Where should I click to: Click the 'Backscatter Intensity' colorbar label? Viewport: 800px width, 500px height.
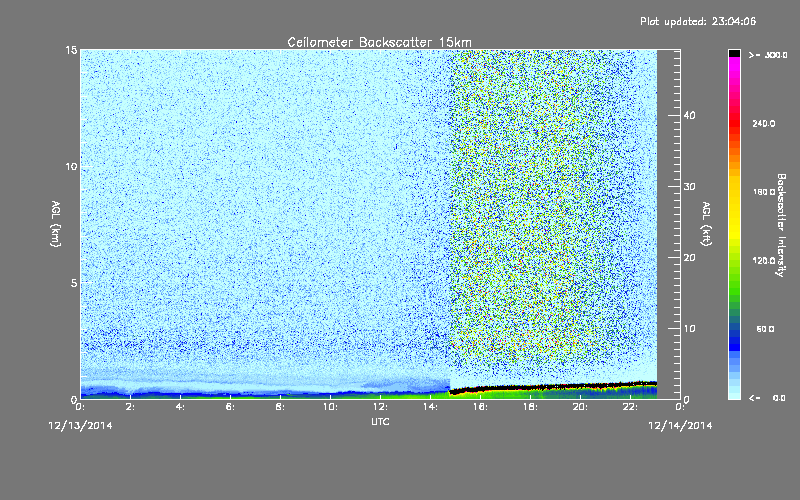[x=781, y=225]
